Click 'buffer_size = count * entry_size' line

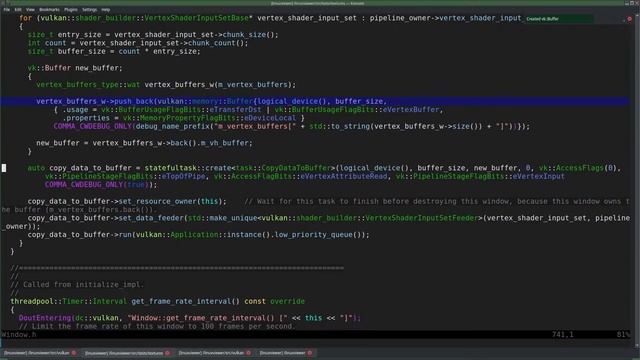pos(114,51)
